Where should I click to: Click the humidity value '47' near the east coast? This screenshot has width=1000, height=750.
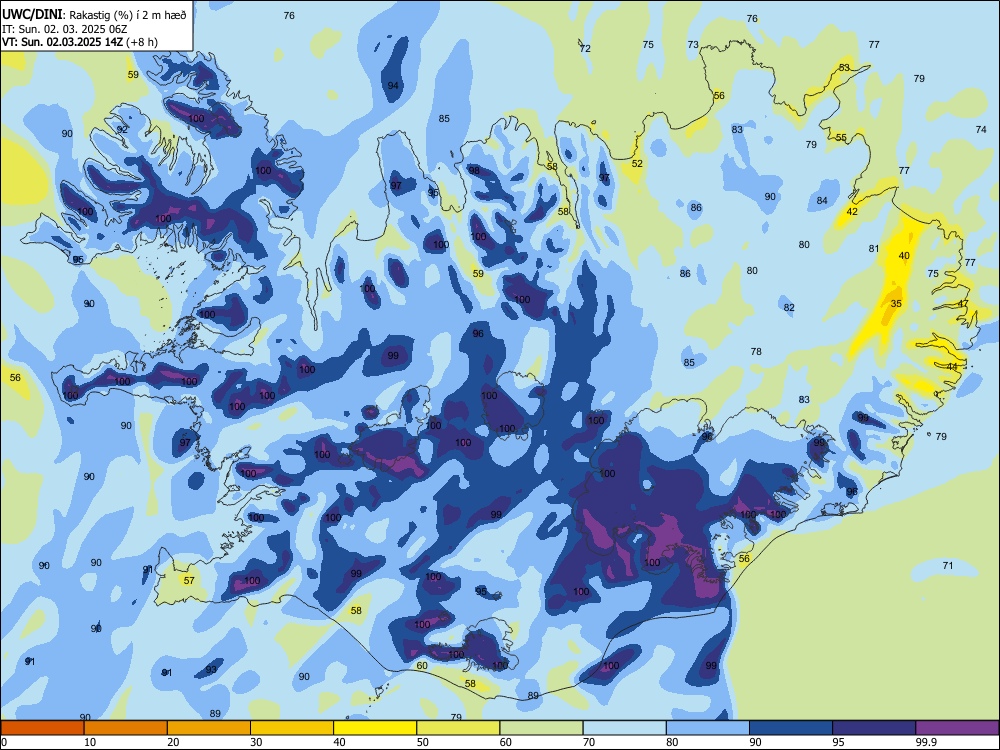(x=963, y=304)
